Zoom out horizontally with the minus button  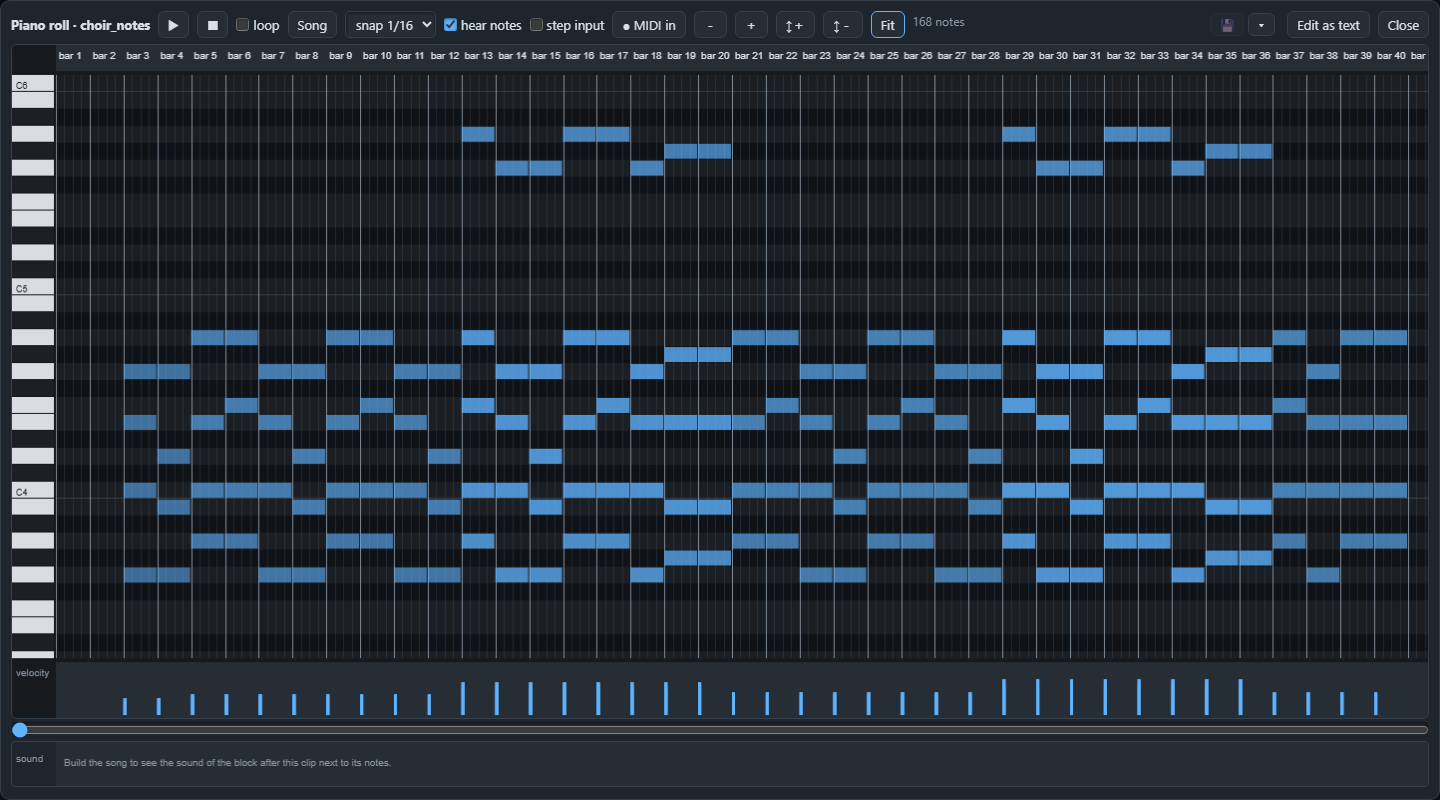pos(710,25)
